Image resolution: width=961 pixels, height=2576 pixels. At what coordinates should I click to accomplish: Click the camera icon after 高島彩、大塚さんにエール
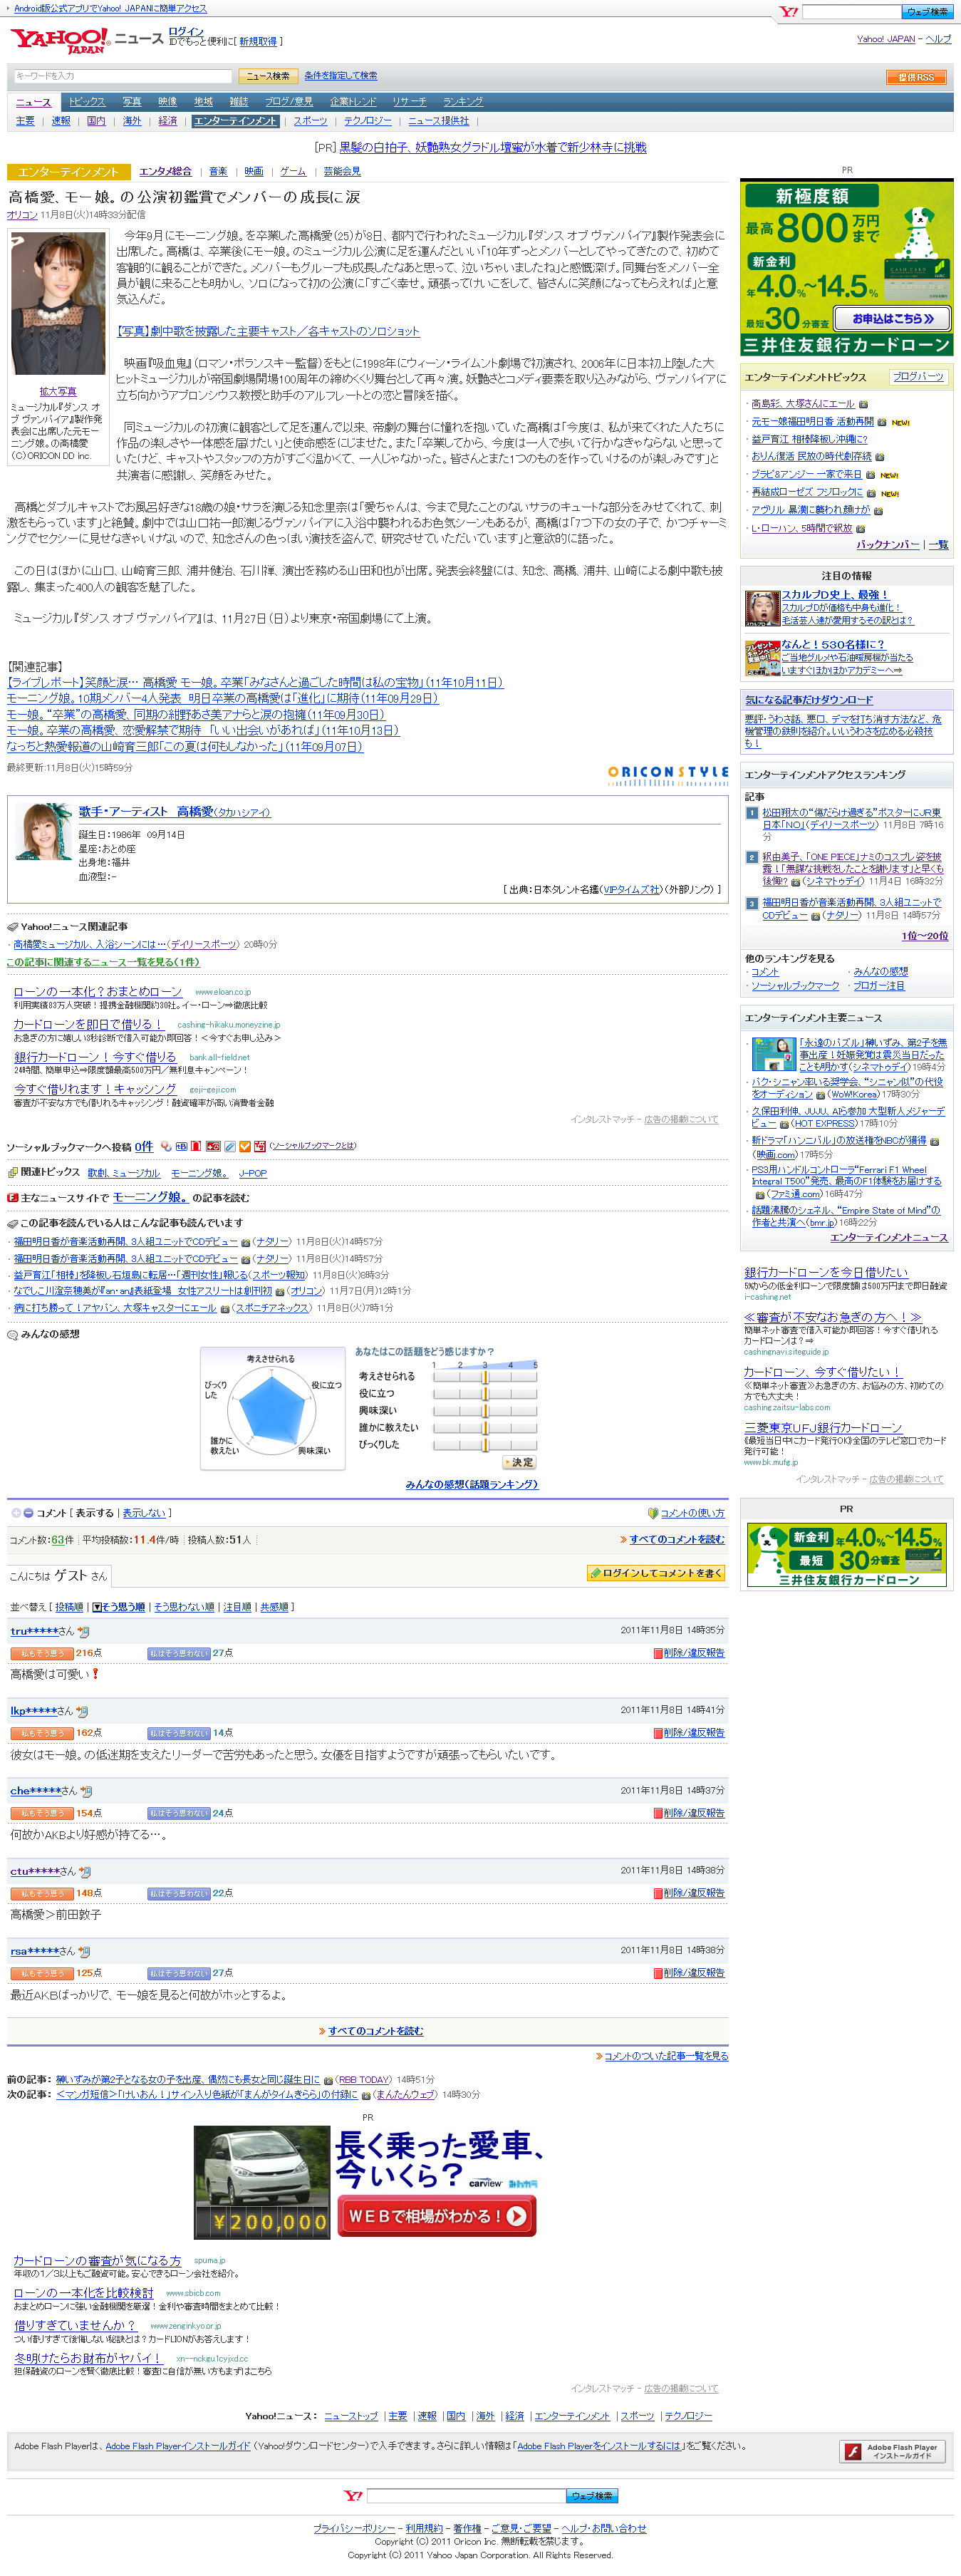tap(864, 404)
